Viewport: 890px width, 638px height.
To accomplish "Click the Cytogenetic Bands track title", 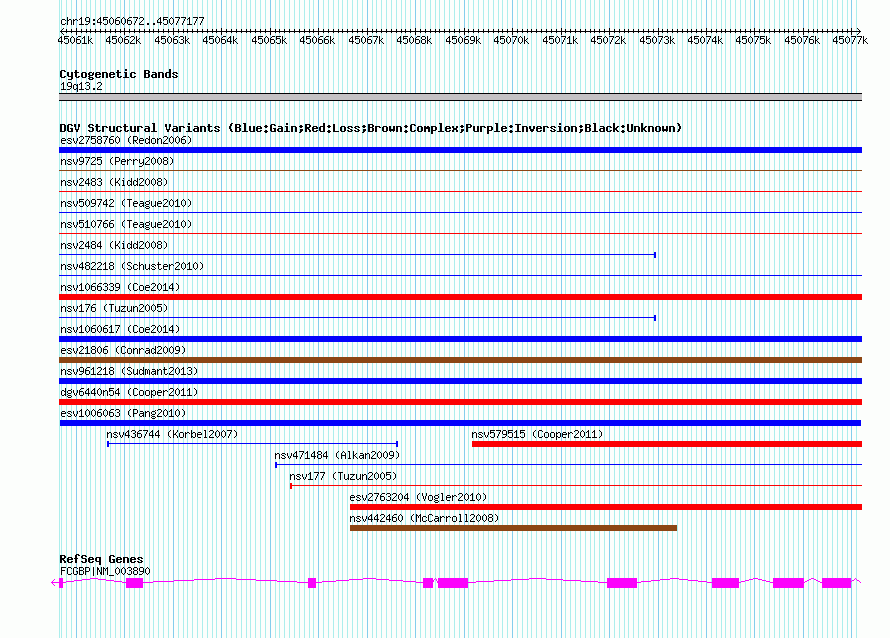I will pos(119,74).
